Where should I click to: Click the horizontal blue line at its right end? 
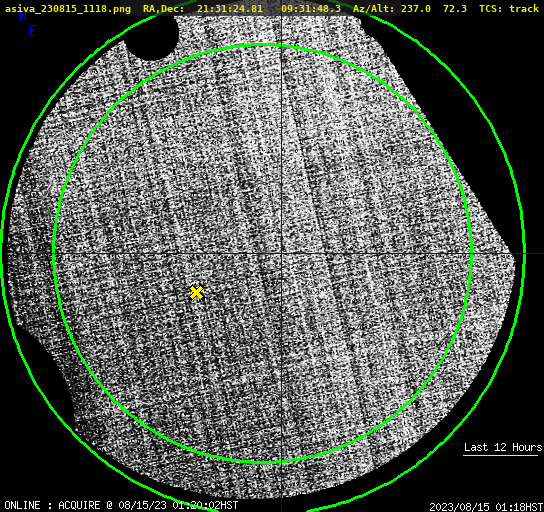[x=534, y=254]
